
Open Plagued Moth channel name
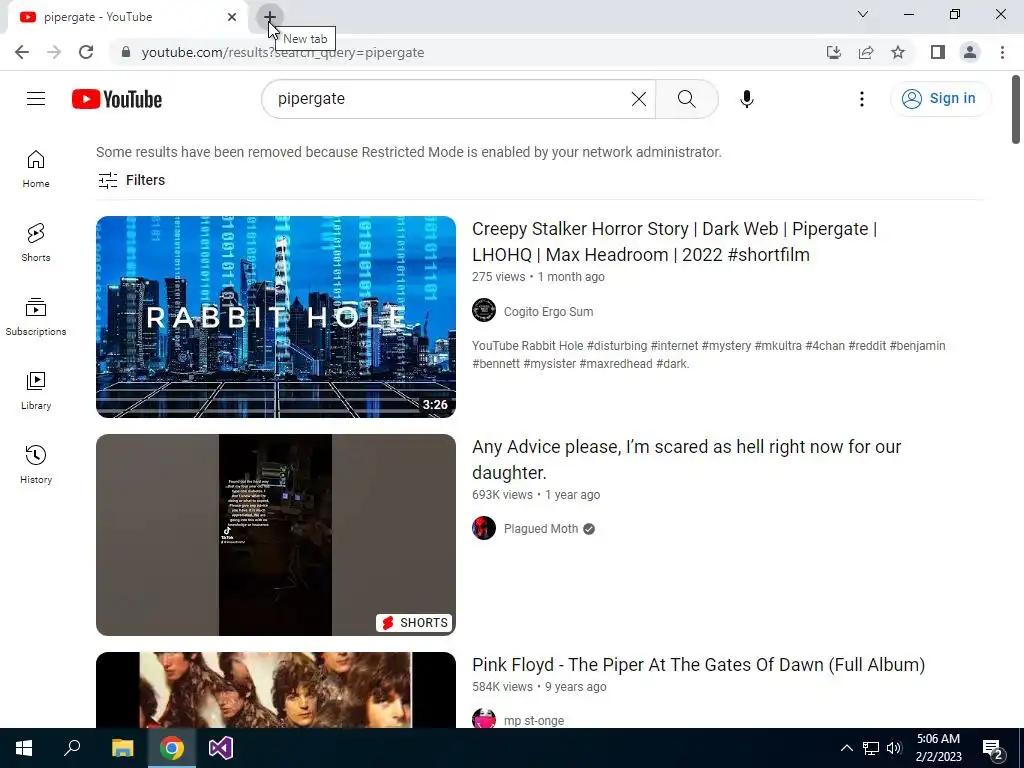click(x=541, y=529)
